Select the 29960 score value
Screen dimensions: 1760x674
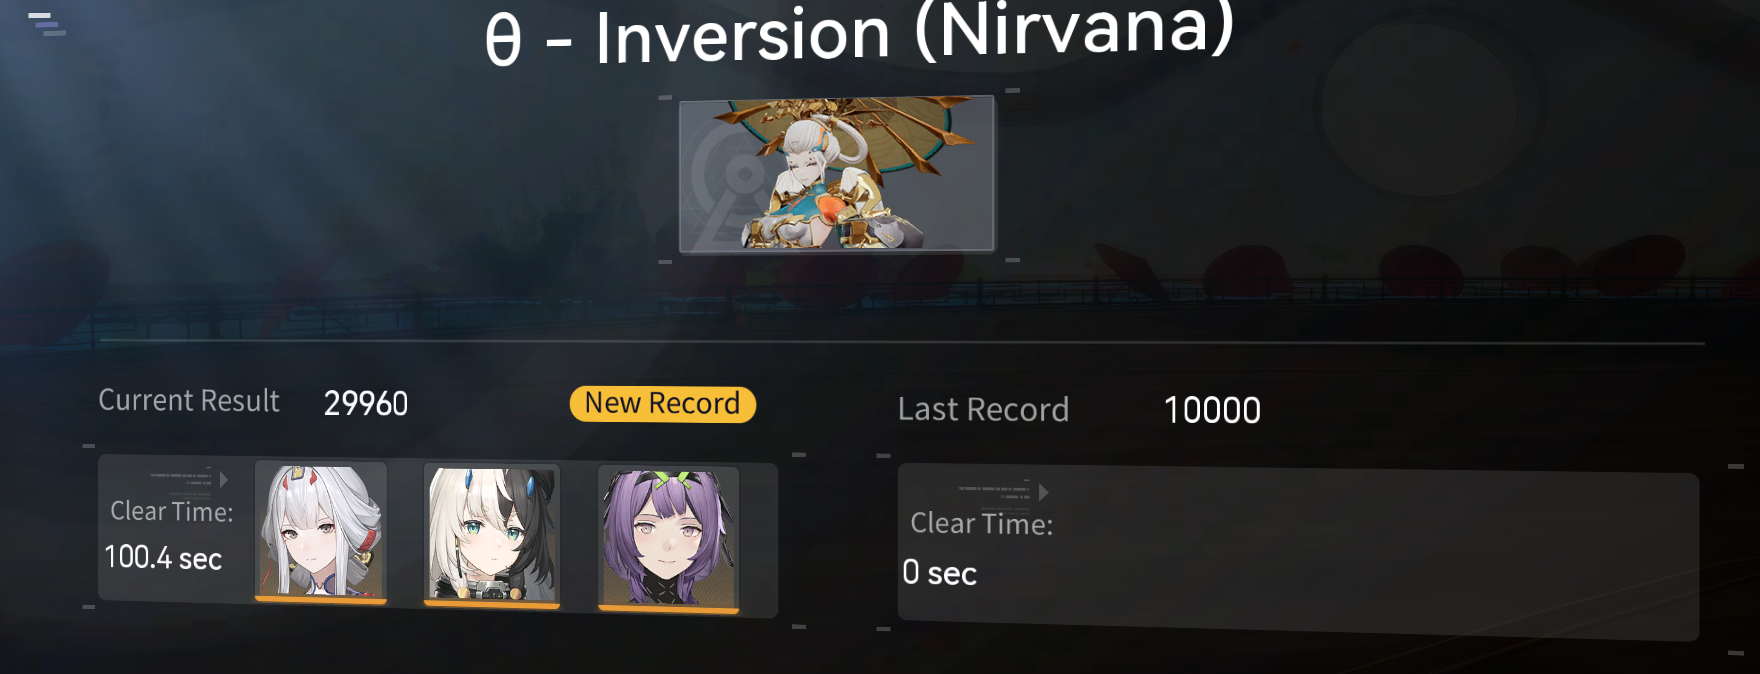pos(366,404)
